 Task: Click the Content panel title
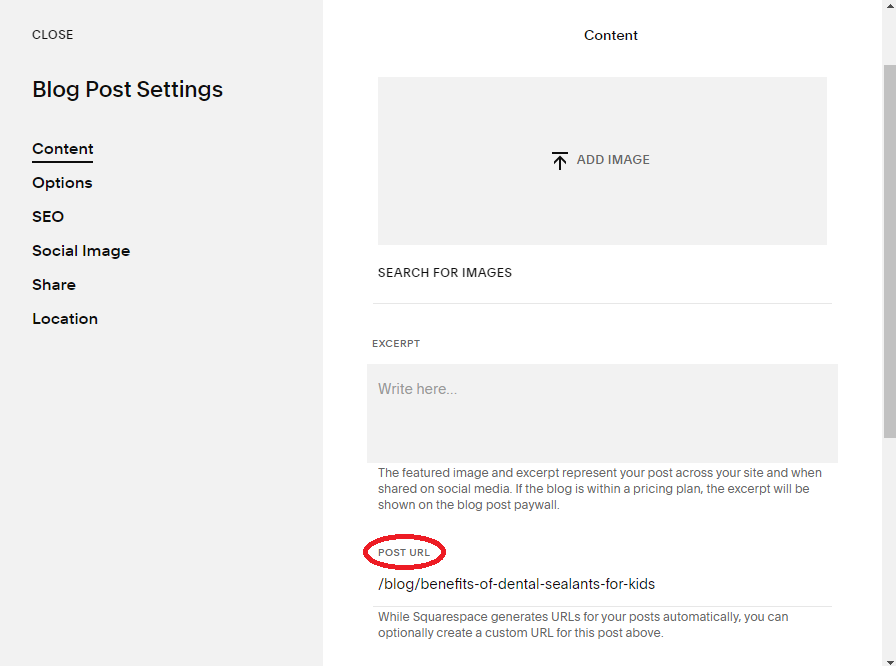[610, 35]
